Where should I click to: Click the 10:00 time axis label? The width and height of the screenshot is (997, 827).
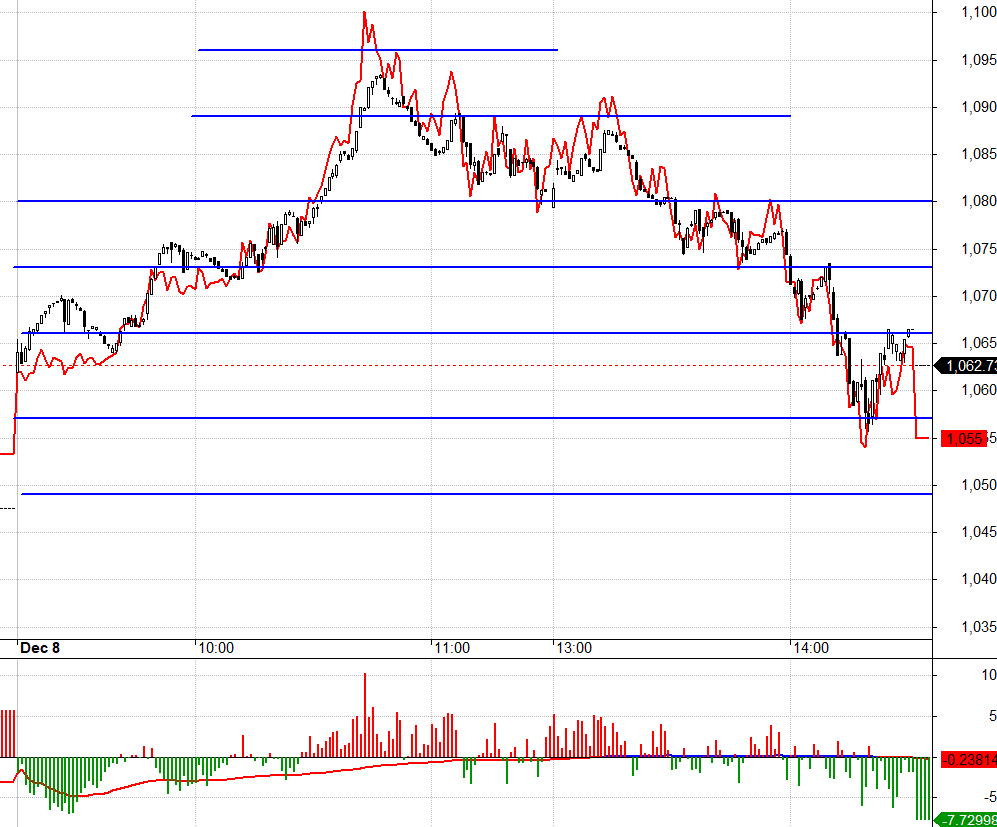click(x=216, y=648)
